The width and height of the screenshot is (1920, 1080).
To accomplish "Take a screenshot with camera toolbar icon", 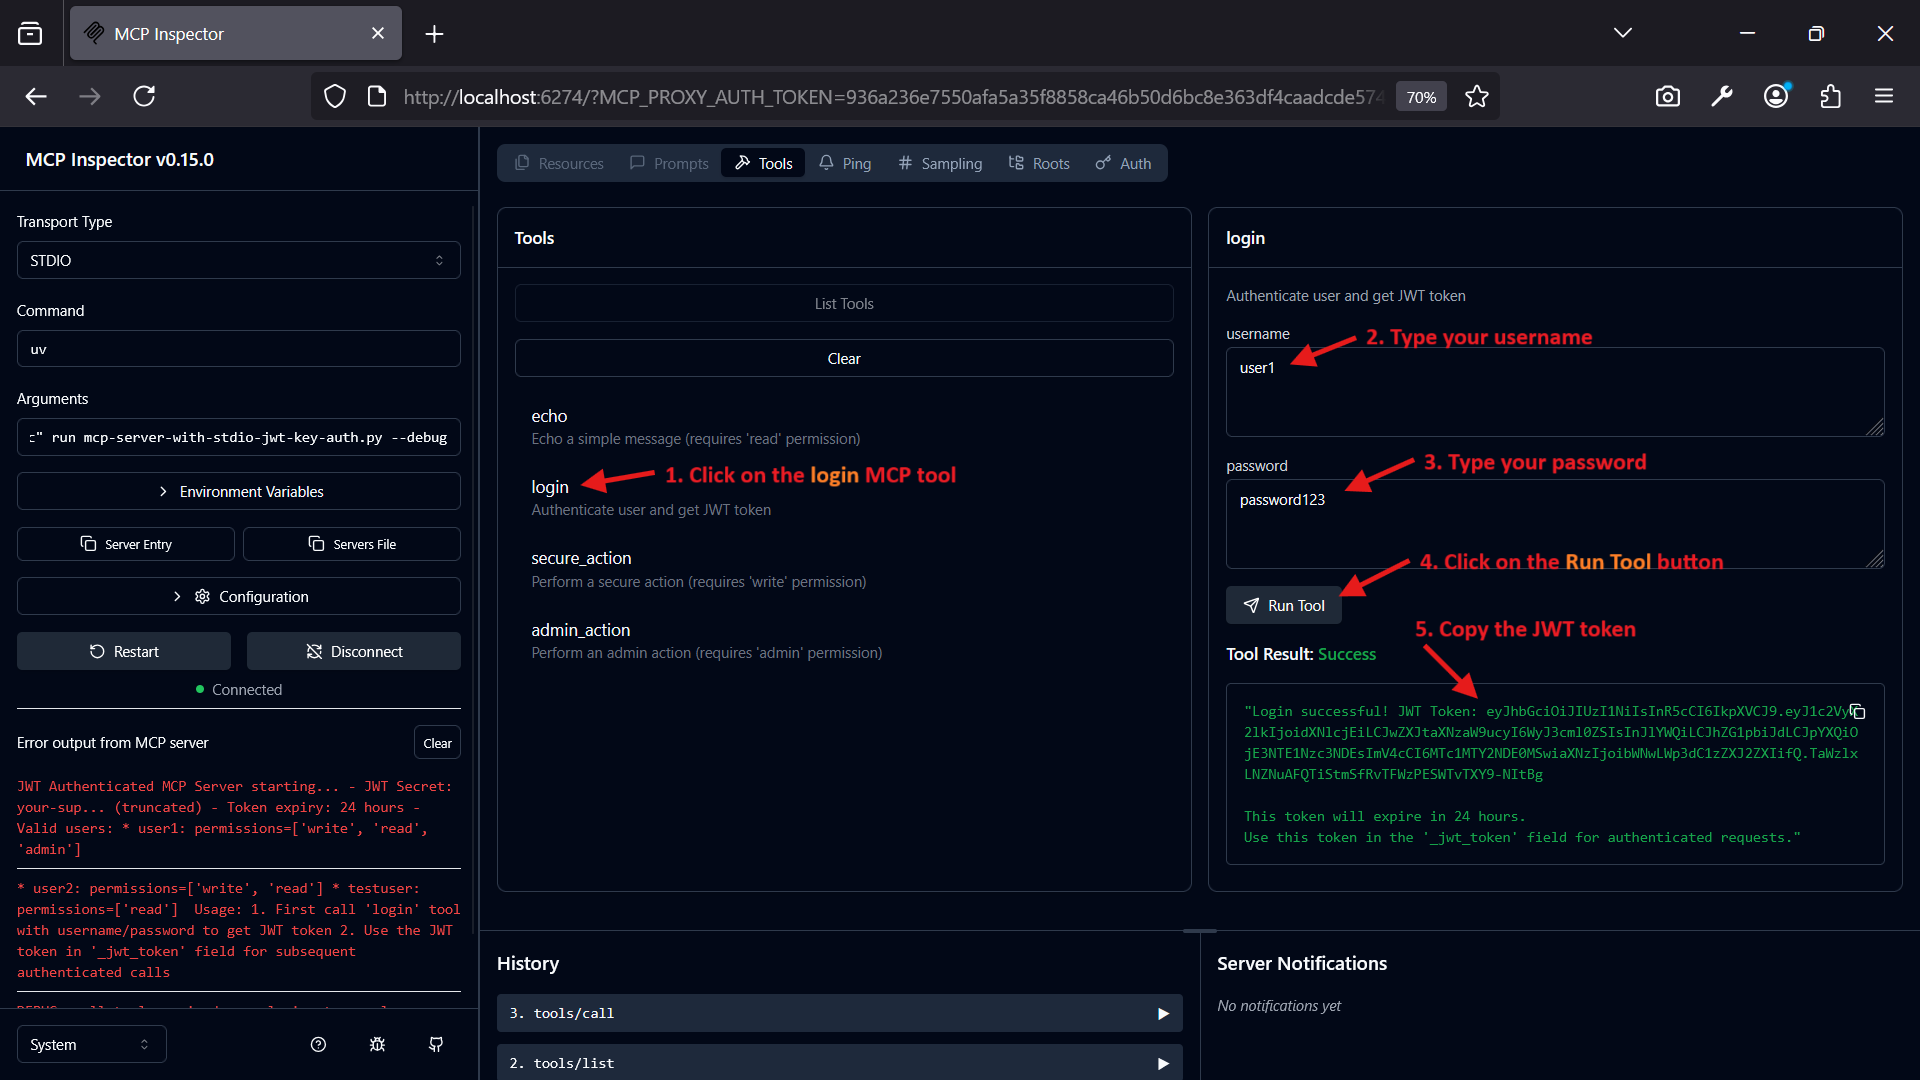I will pos(1668,96).
